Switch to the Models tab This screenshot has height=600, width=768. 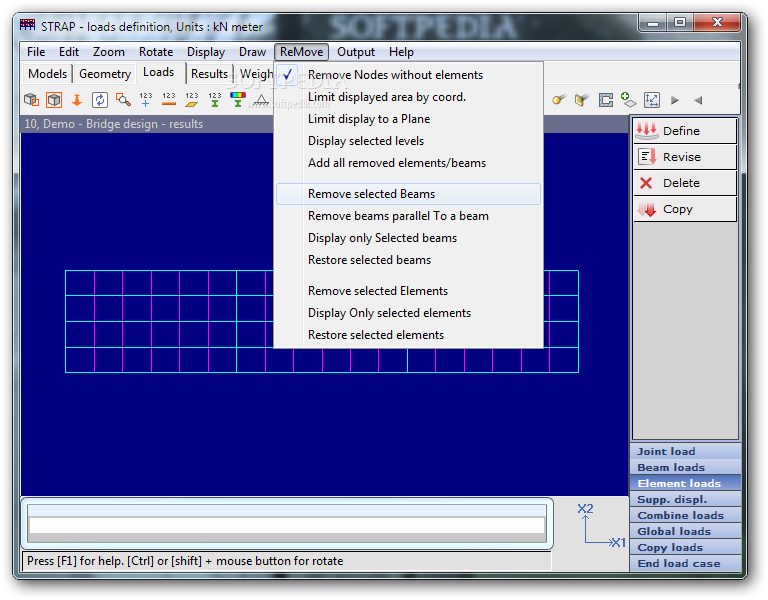point(48,74)
